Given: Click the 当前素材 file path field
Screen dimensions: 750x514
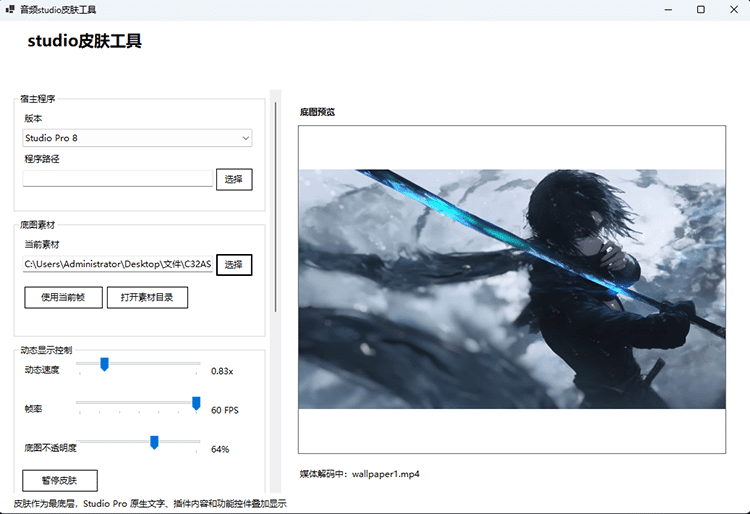Looking at the screenshot, I should click(x=117, y=264).
